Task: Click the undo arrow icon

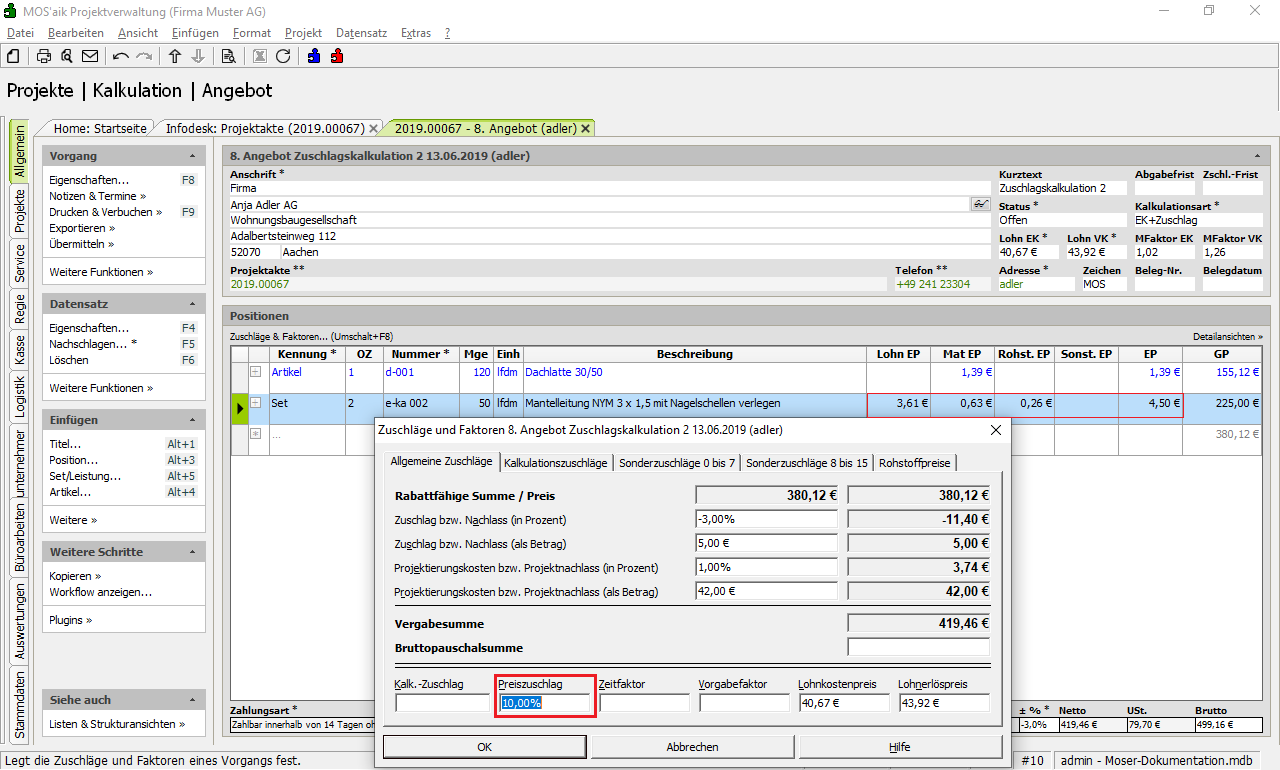Action: pyautogui.click(x=121, y=56)
